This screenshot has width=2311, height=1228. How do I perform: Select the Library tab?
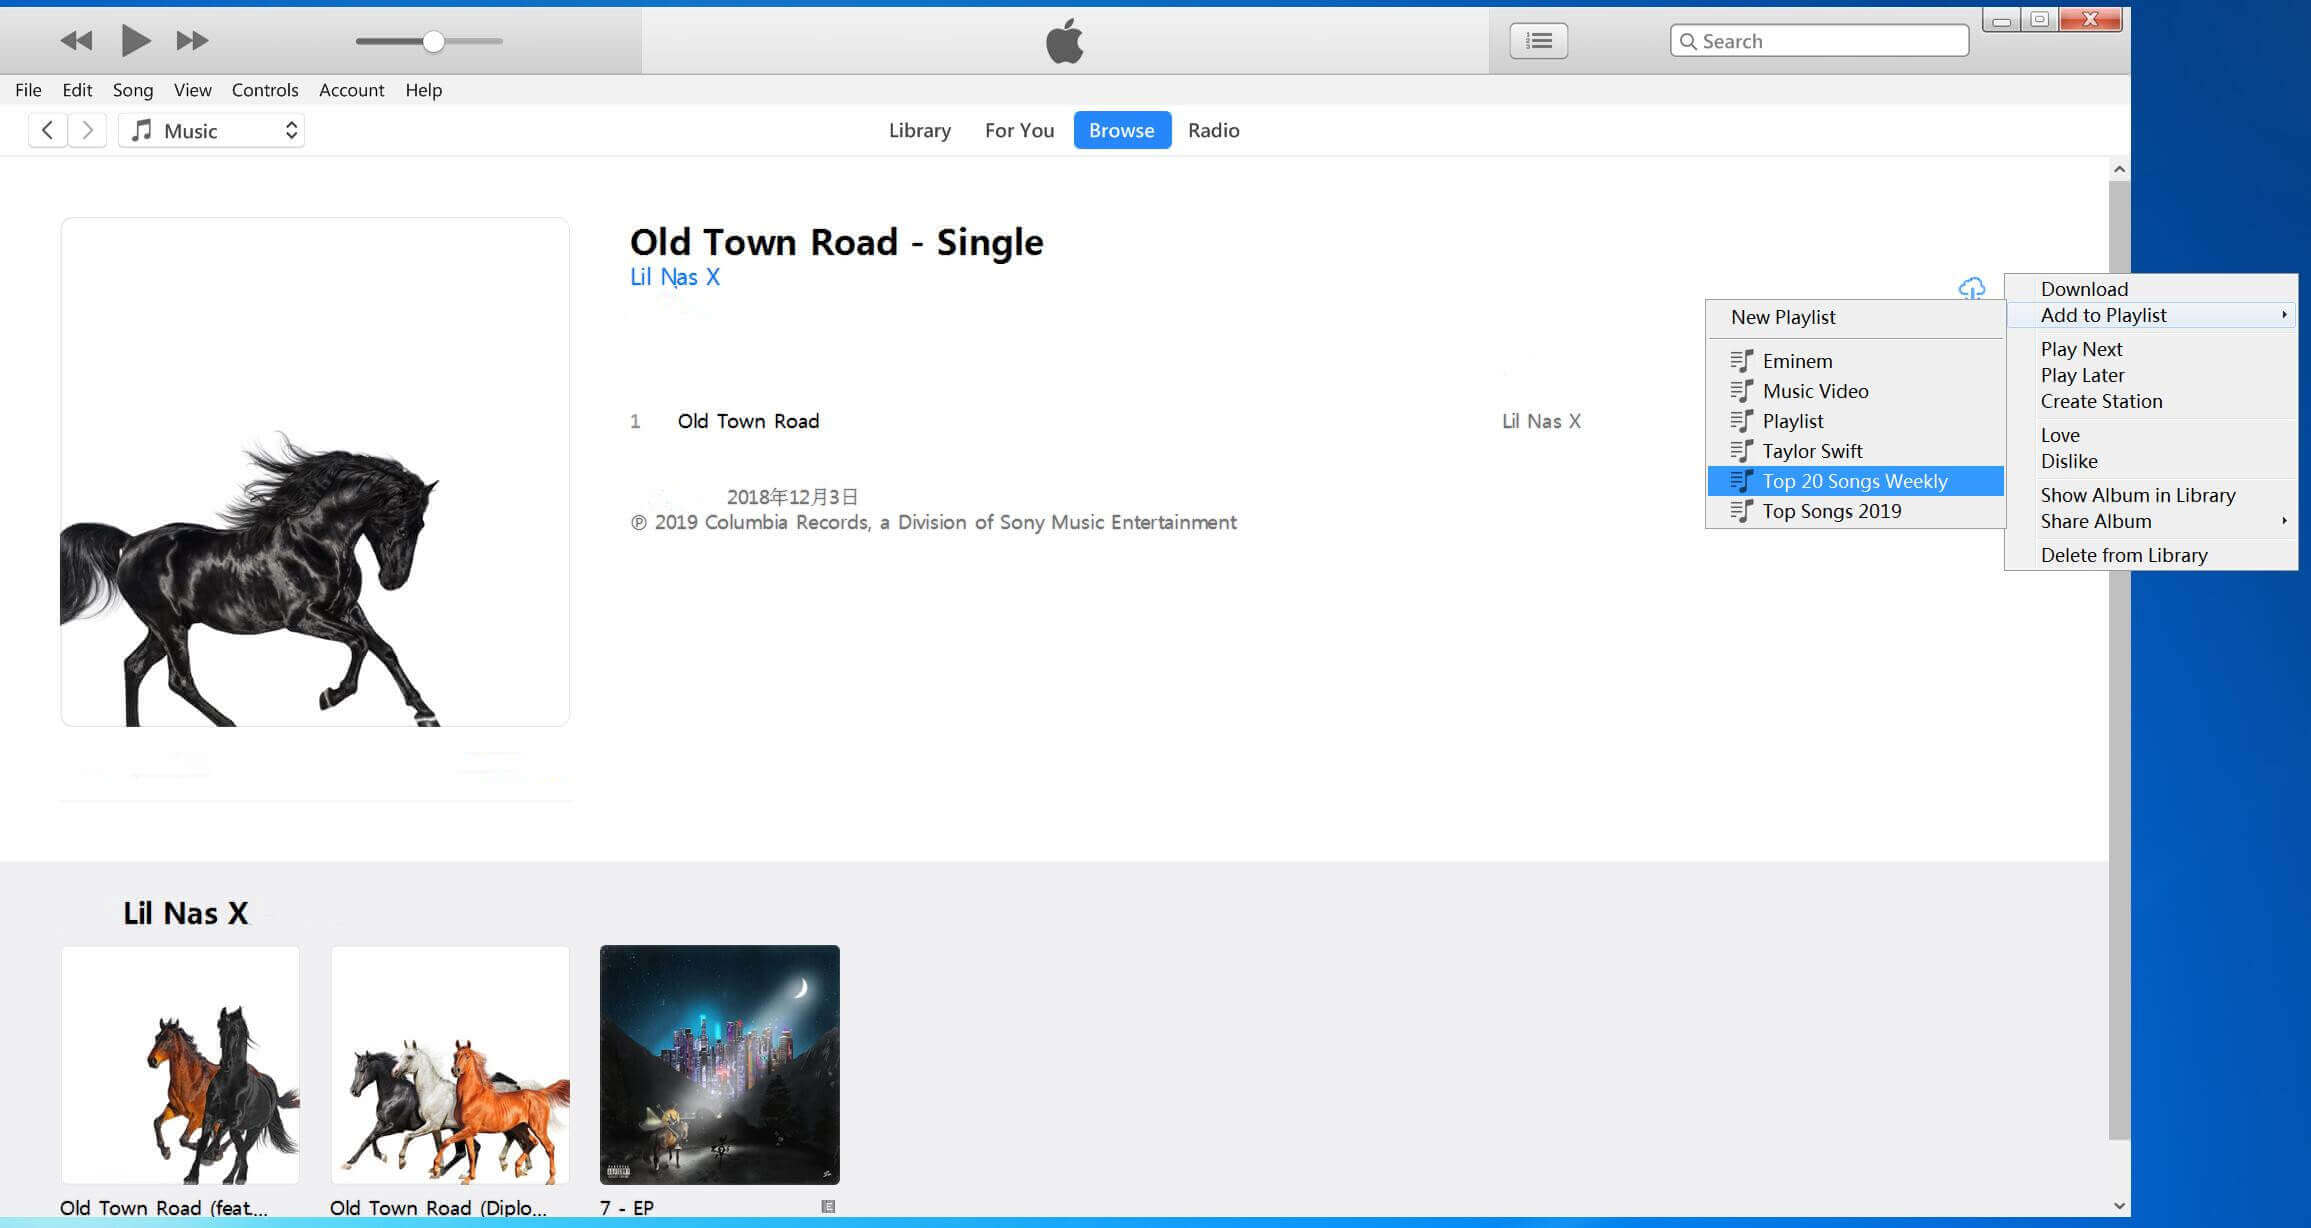tap(917, 130)
